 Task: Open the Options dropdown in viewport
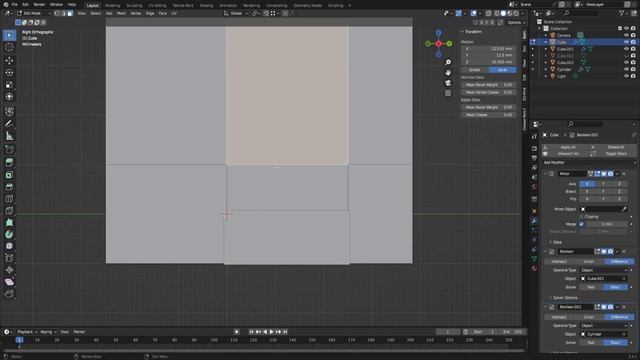516,23
